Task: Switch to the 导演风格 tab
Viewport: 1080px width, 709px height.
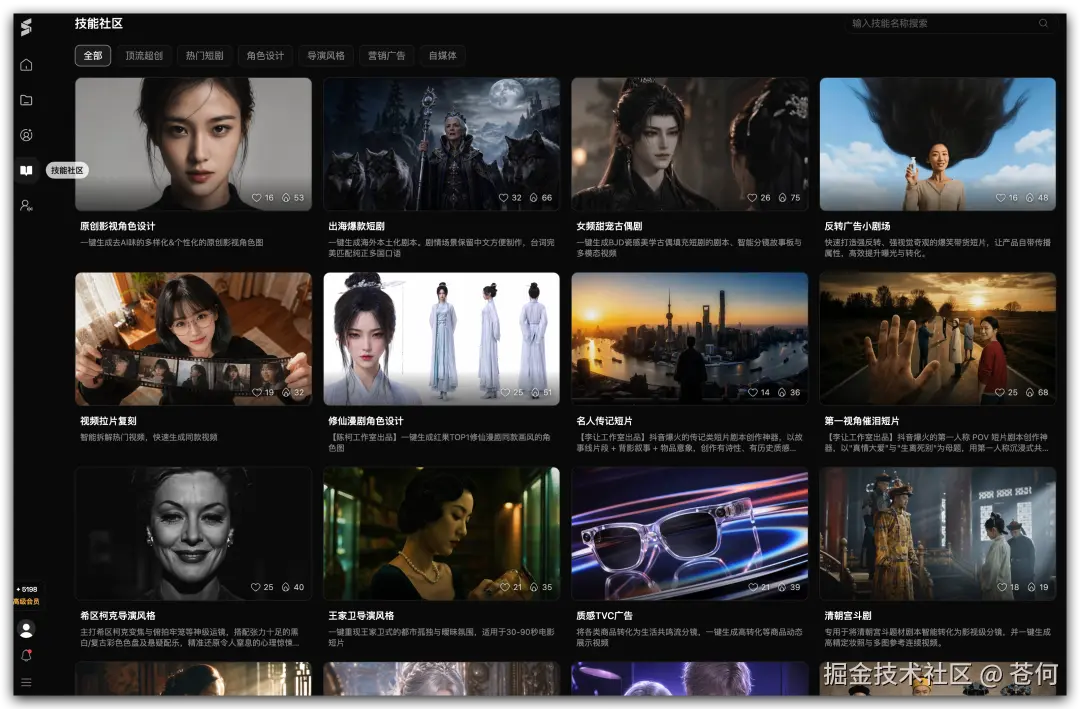Action: pos(326,56)
